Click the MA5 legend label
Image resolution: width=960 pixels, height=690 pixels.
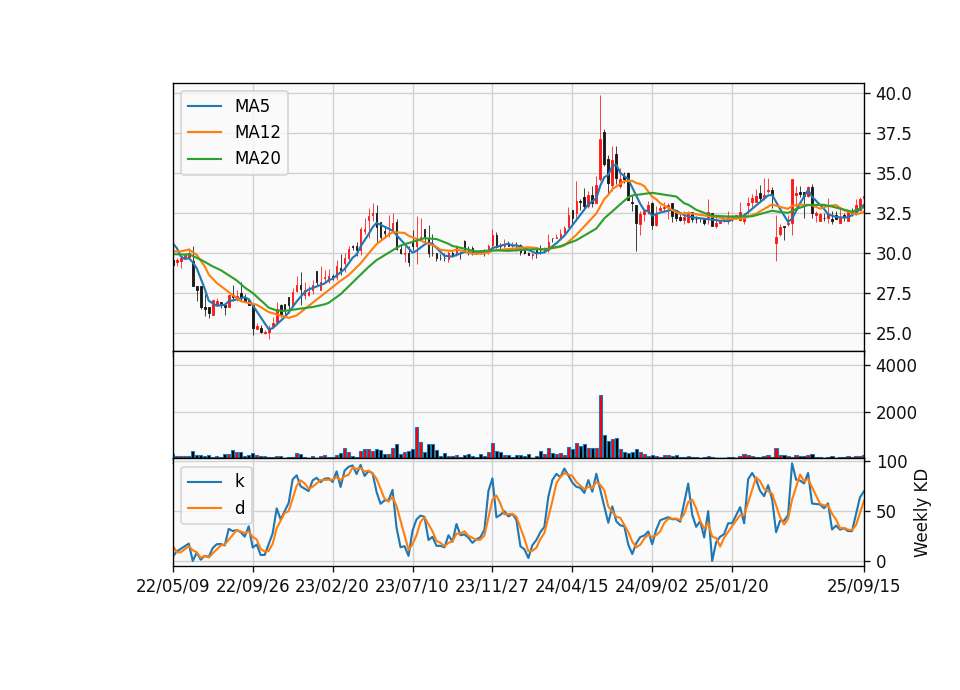[x=252, y=106]
